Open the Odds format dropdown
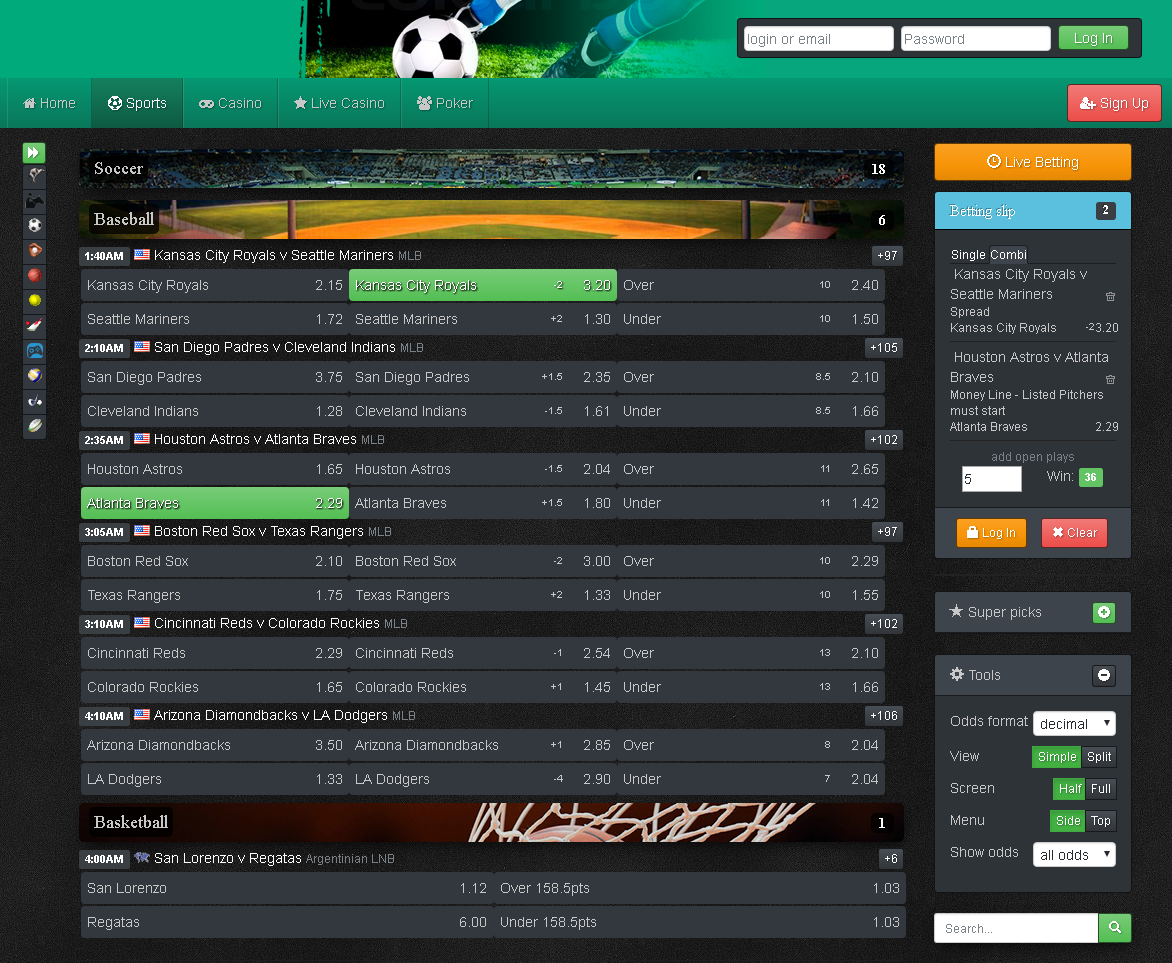The height and width of the screenshot is (963, 1172). [1074, 723]
